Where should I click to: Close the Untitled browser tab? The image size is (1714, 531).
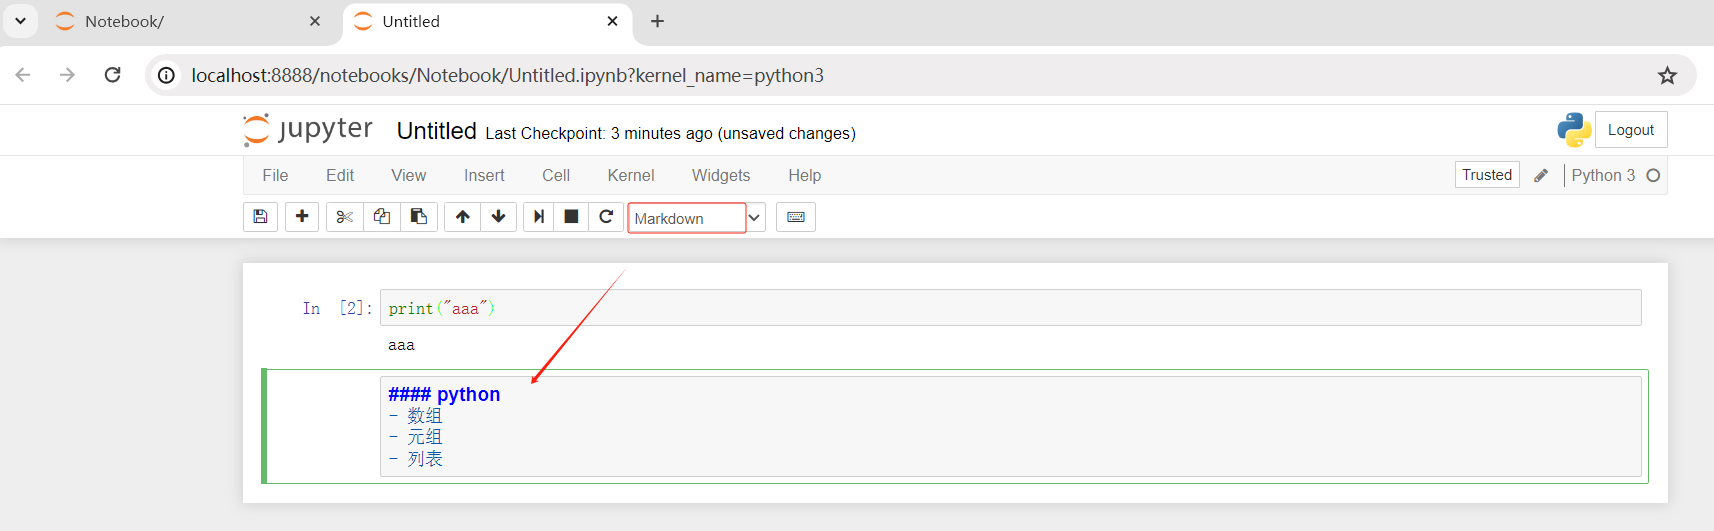coord(612,21)
